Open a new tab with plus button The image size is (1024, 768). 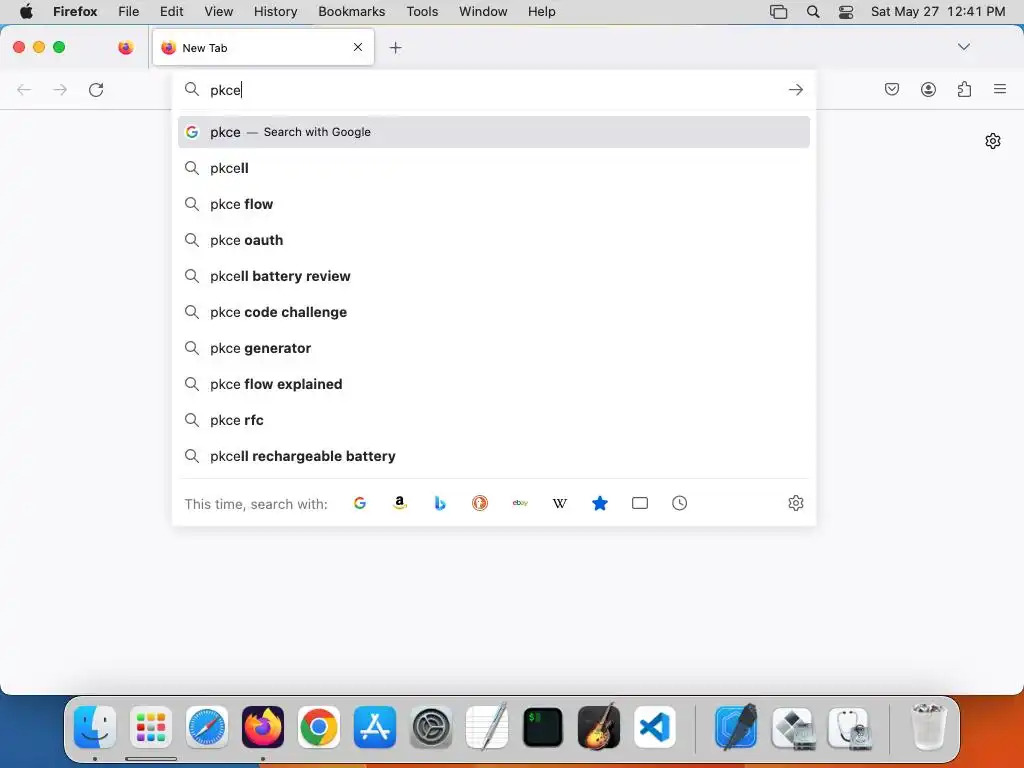[x=395, y=47]
